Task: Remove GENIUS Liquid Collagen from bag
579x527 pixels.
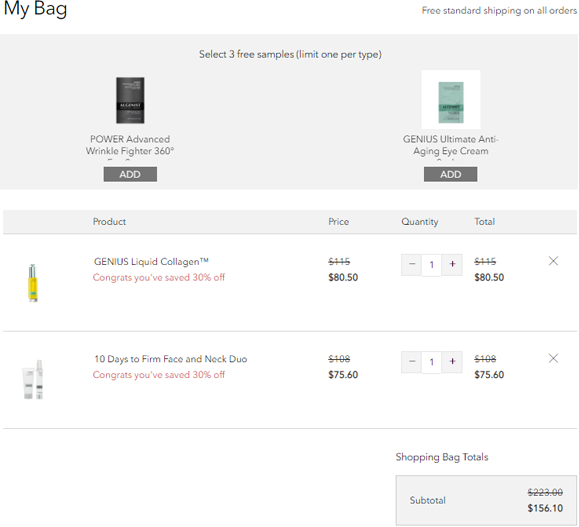Action: click(x=553, y=261)
